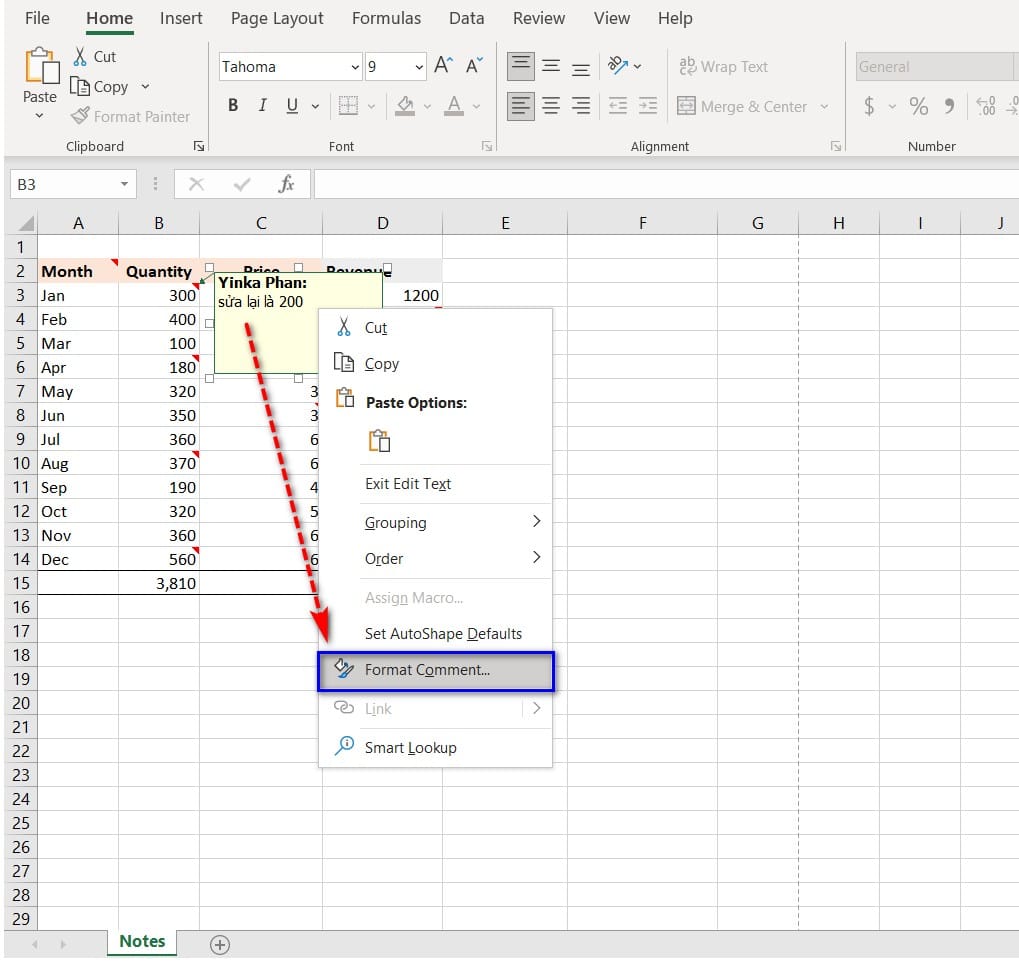Toggle Align Right alignment

coord(581,106)
